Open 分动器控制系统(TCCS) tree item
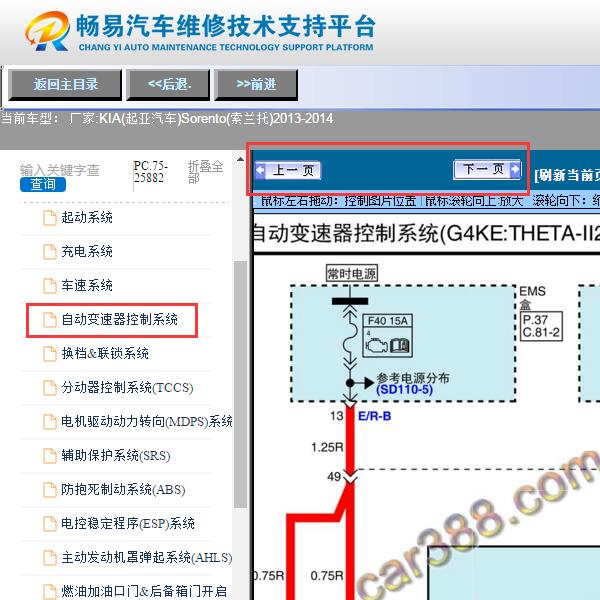Viewport: 600px width, 600px height. point(127,387)
